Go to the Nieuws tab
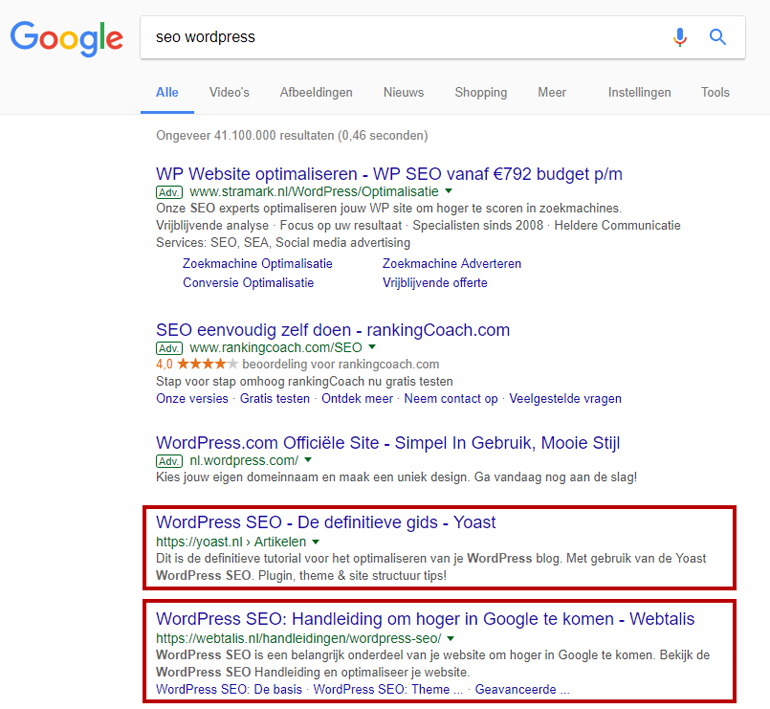770x709 pixels. coord(404,92)
